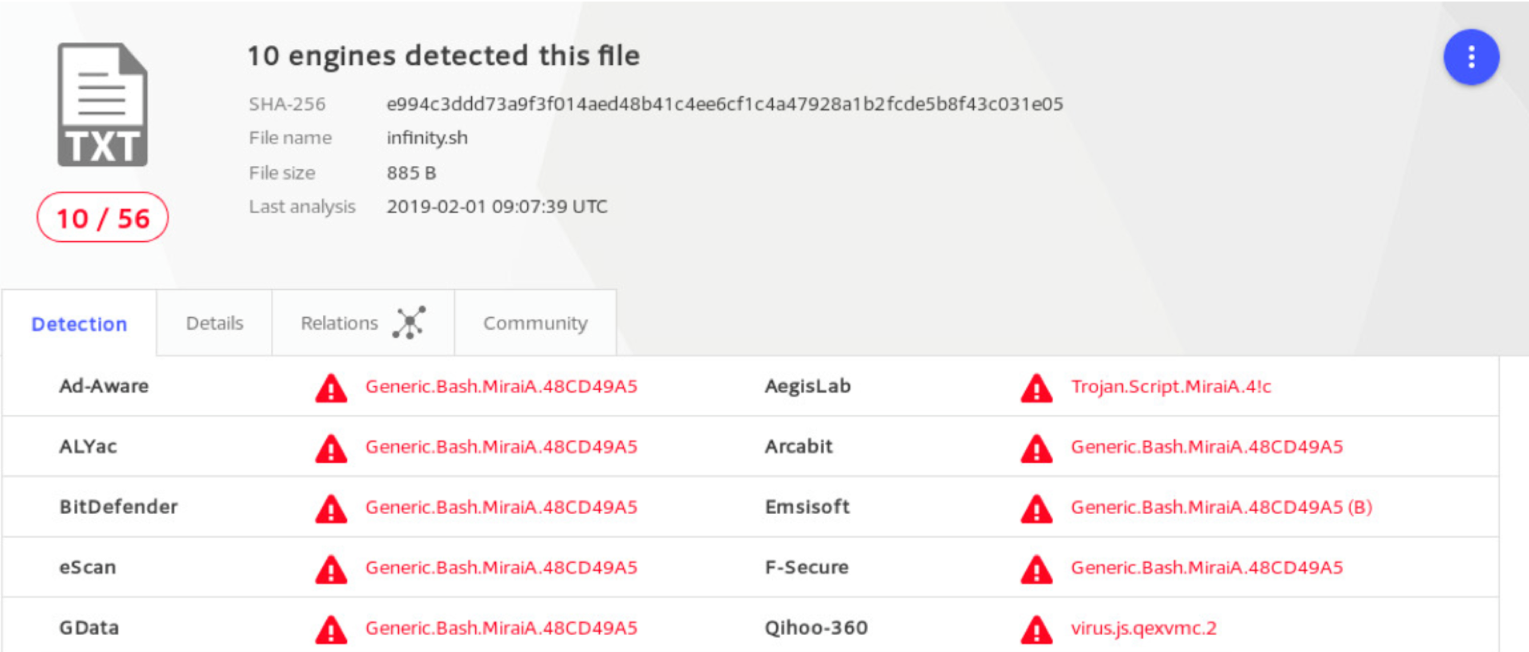Click the warning icon beside GData
Viewport: 1529px width, 652px height.
(x=331, y=628)
